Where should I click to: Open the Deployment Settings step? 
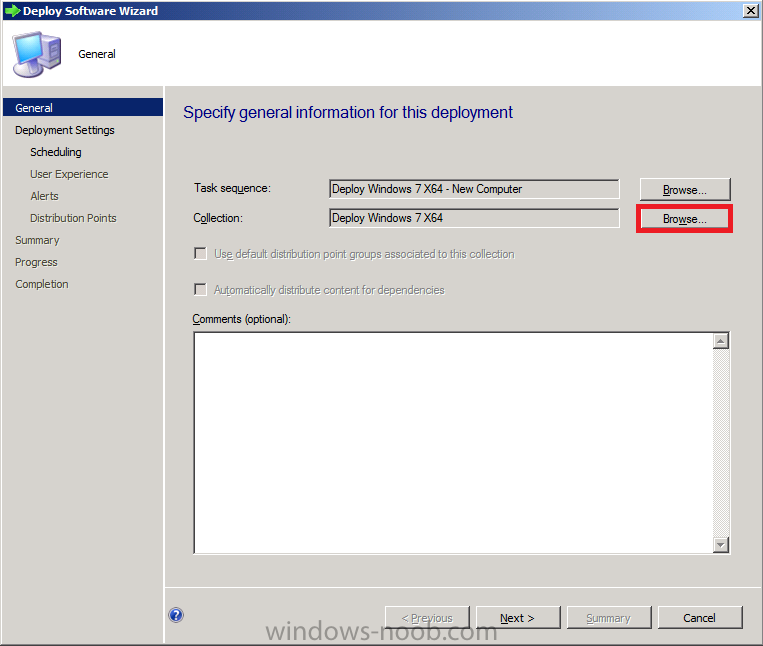(65, 130)
